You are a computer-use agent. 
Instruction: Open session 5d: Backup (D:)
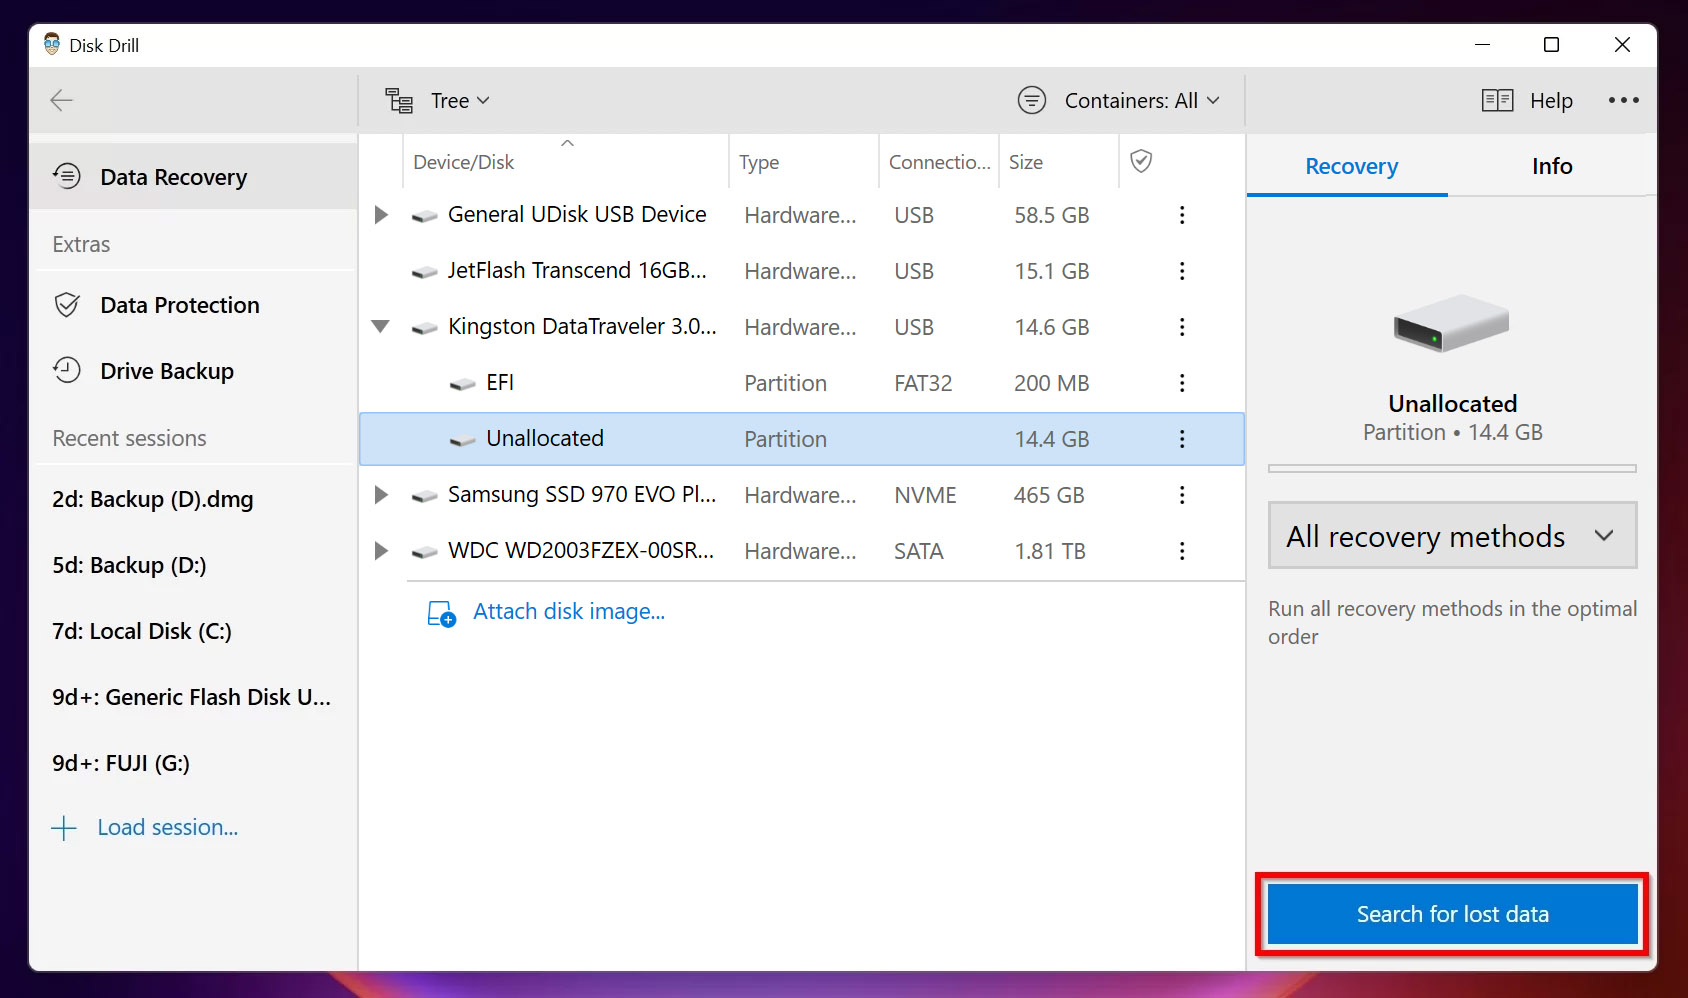(129, 565)
